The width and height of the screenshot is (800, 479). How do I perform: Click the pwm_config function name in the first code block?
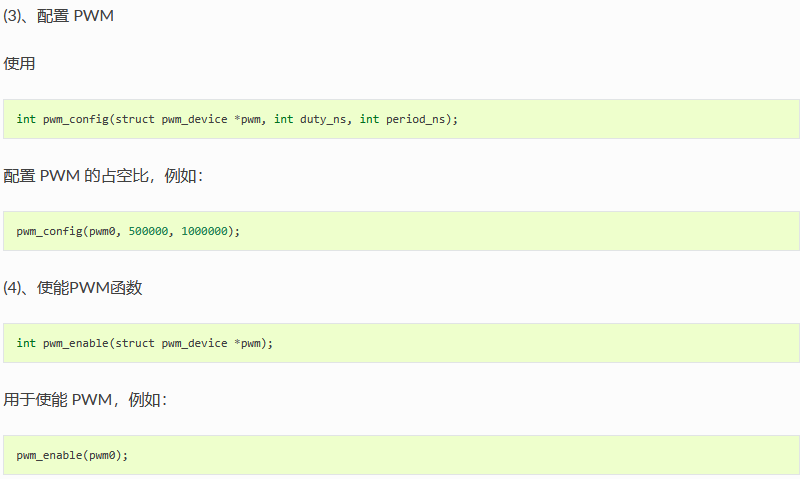(76, 119)
